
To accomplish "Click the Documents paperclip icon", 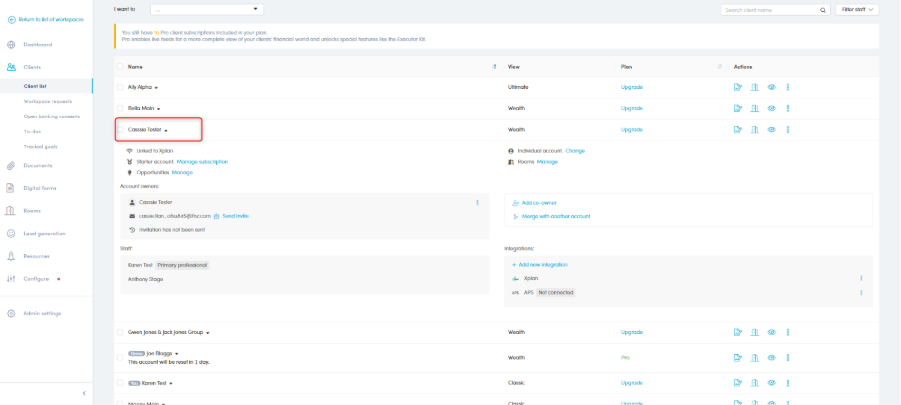I will pos(11,165).
